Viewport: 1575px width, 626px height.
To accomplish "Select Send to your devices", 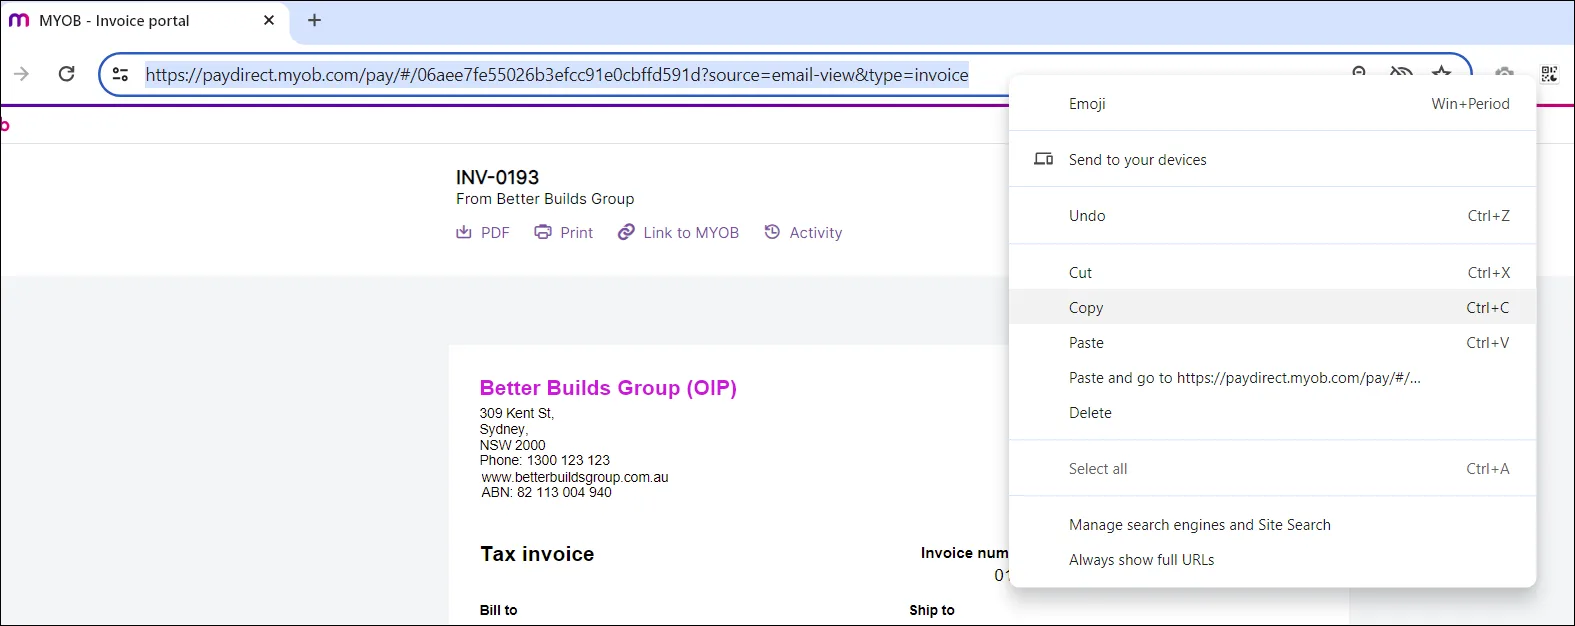I will pyautogui.click(x=1272, y=160).
